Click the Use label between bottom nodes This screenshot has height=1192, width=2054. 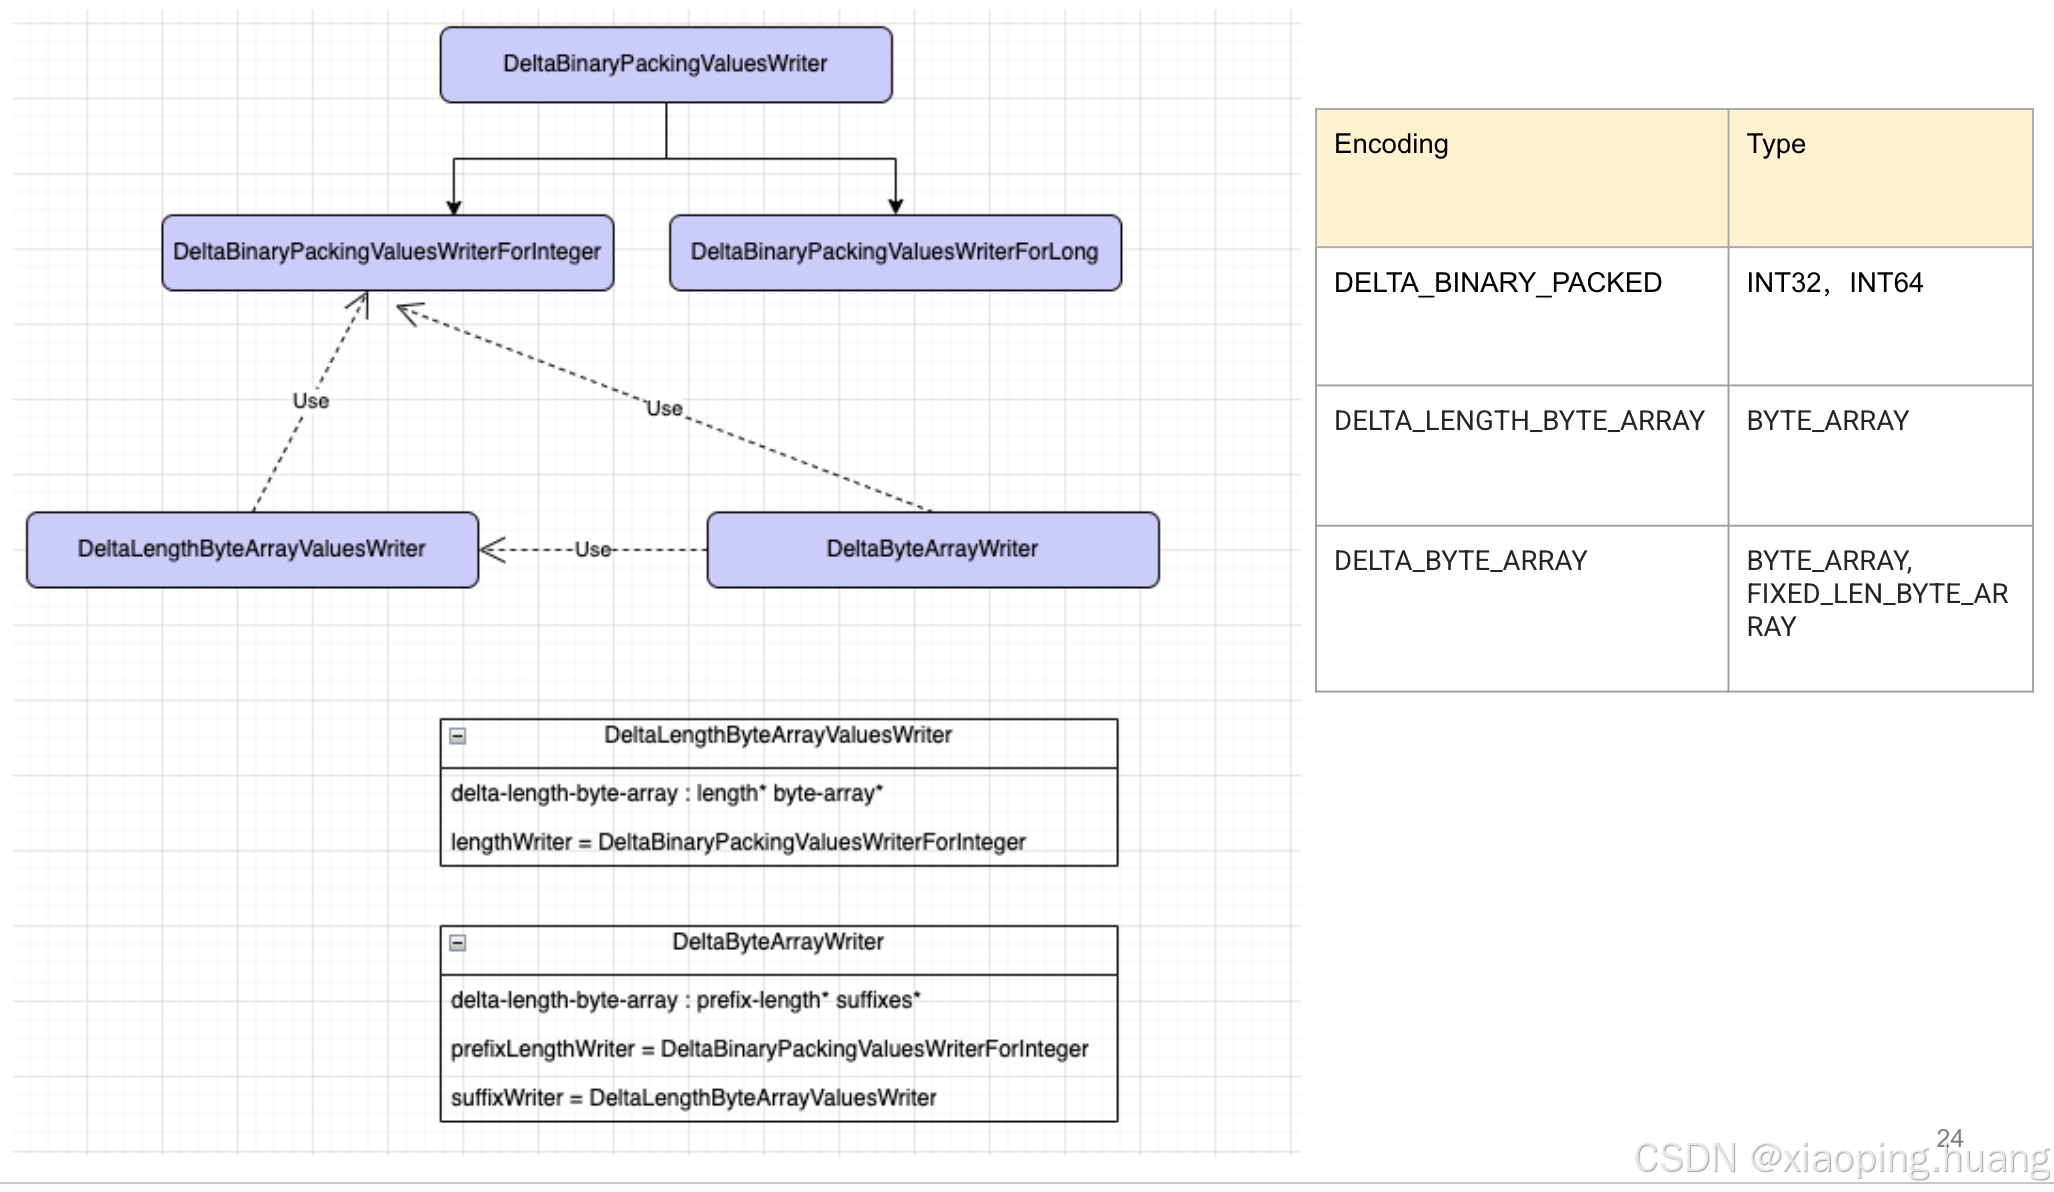click(592, 549)
